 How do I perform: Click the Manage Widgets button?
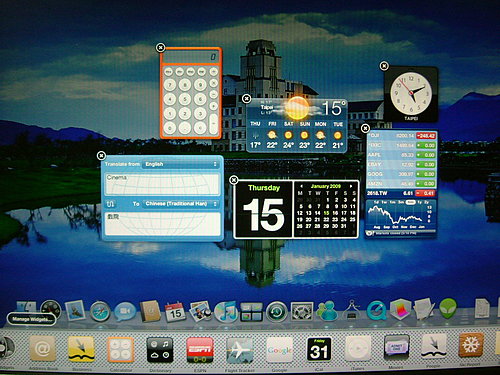point(31,319)
